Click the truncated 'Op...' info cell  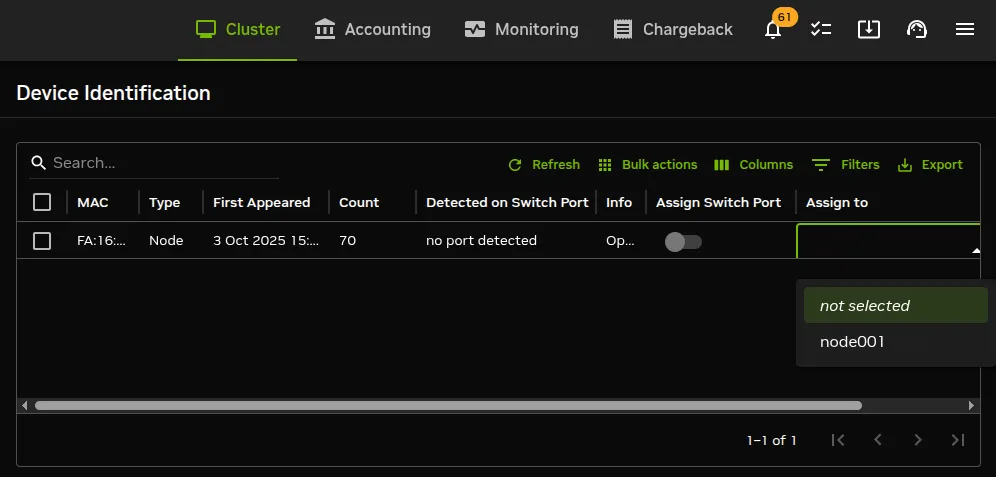620,241
